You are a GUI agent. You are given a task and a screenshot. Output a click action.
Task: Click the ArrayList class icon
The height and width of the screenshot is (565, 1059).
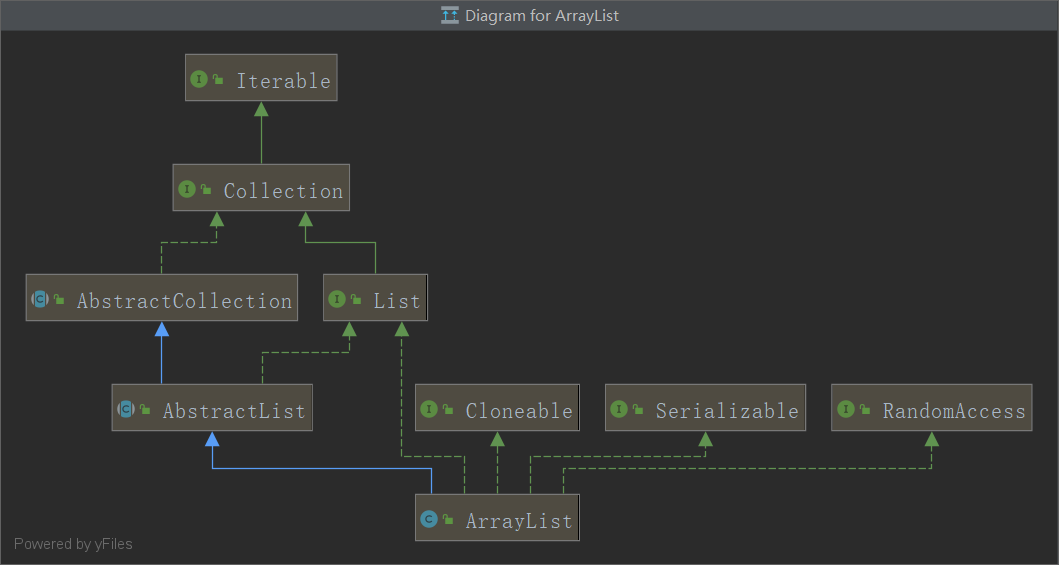pos(429,520)
